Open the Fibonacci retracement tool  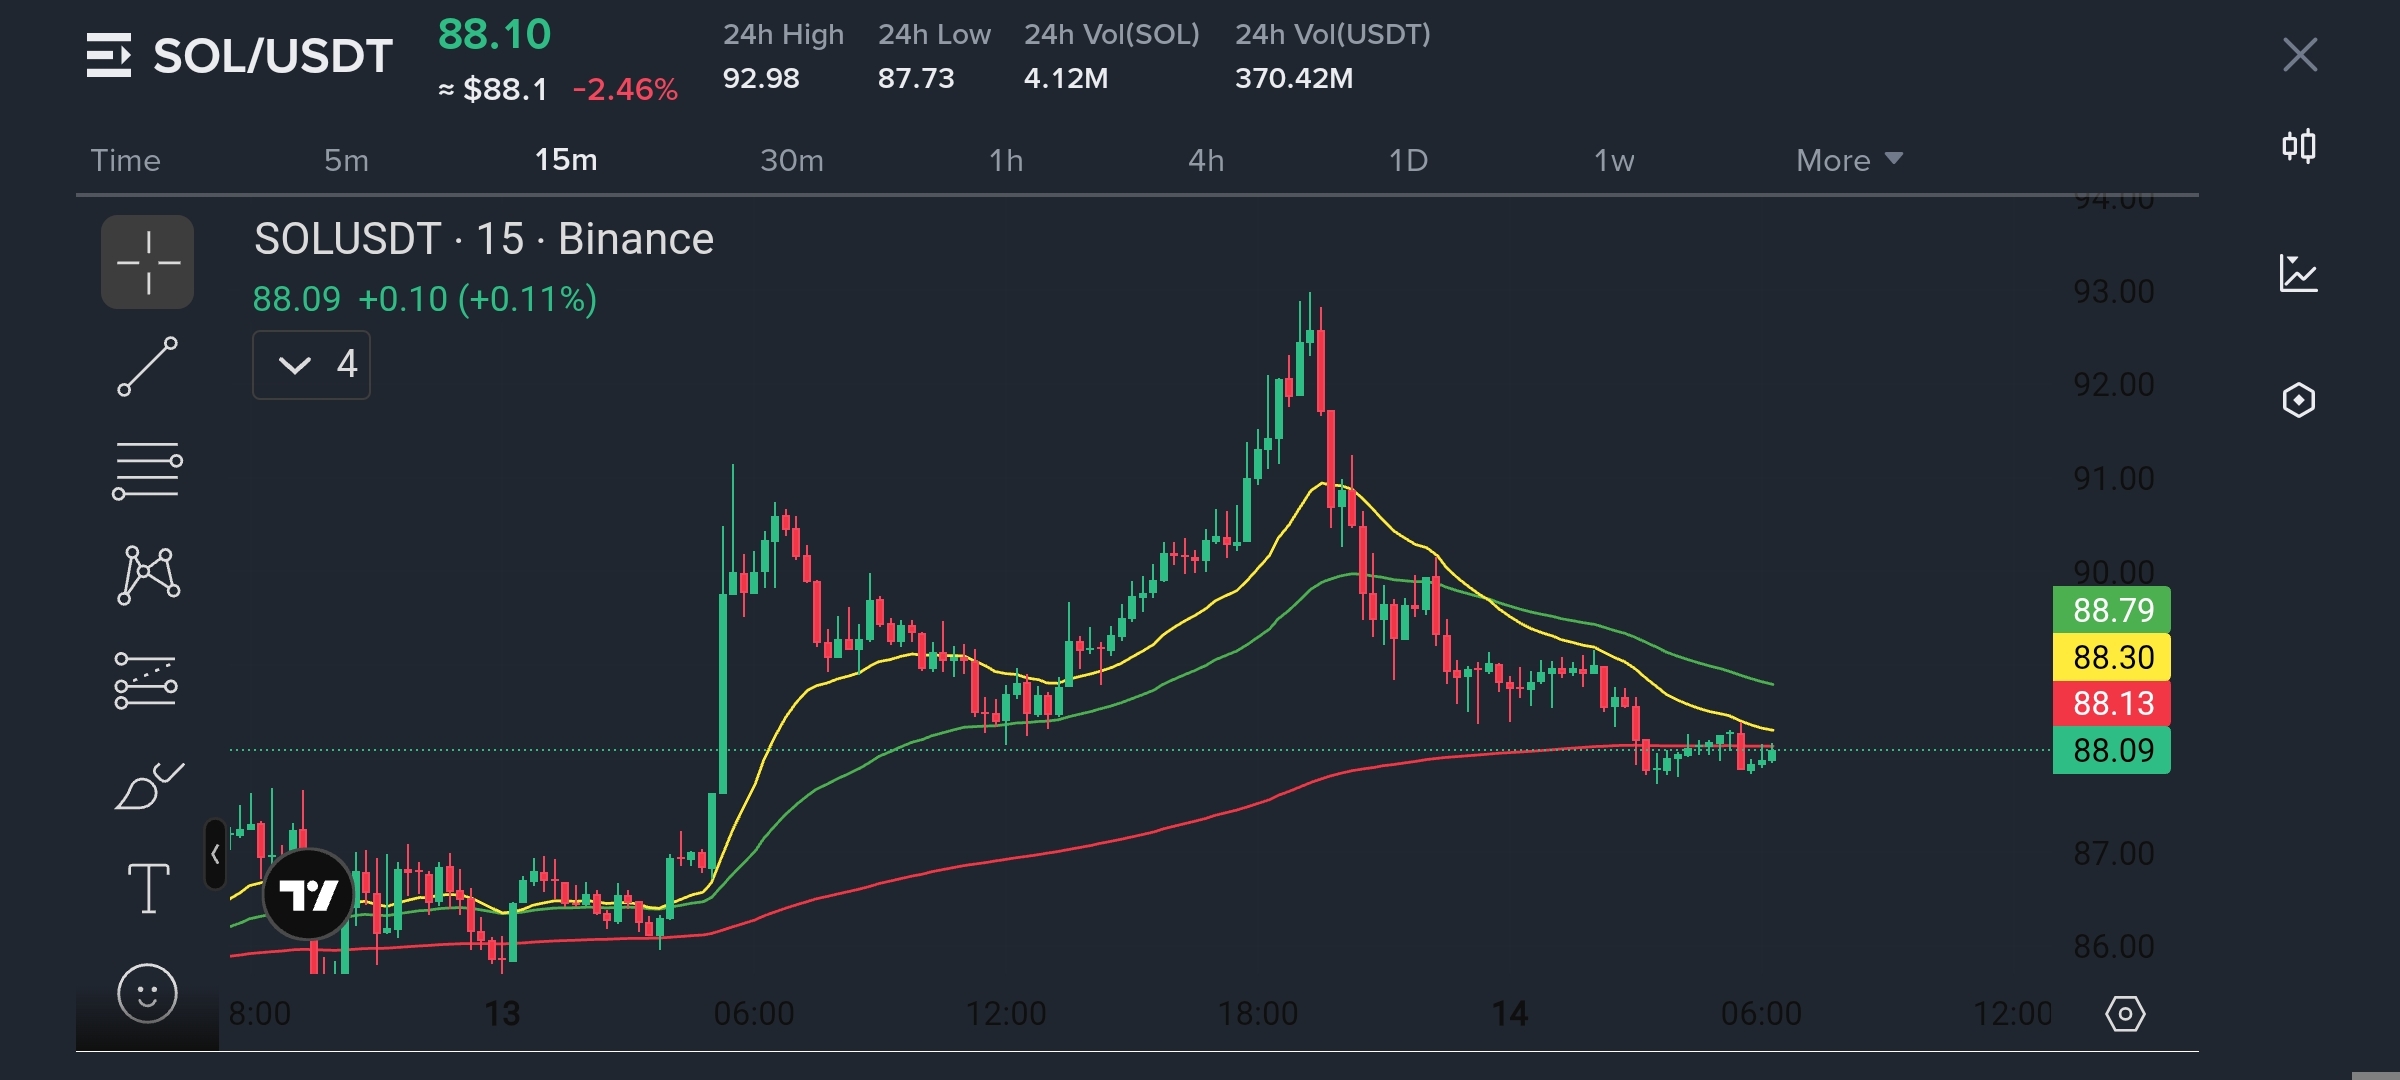(147, 470)
